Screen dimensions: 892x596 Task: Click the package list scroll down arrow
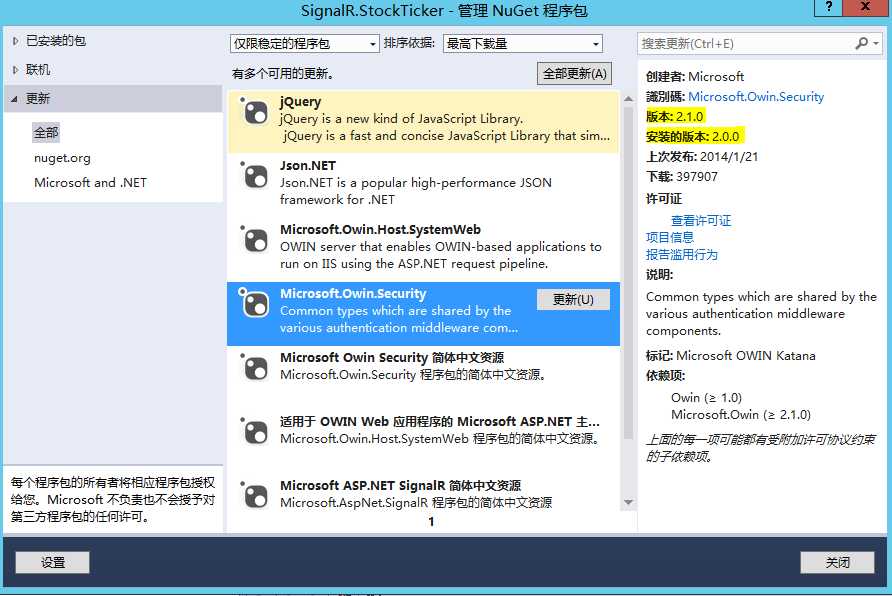click(628, 502)
